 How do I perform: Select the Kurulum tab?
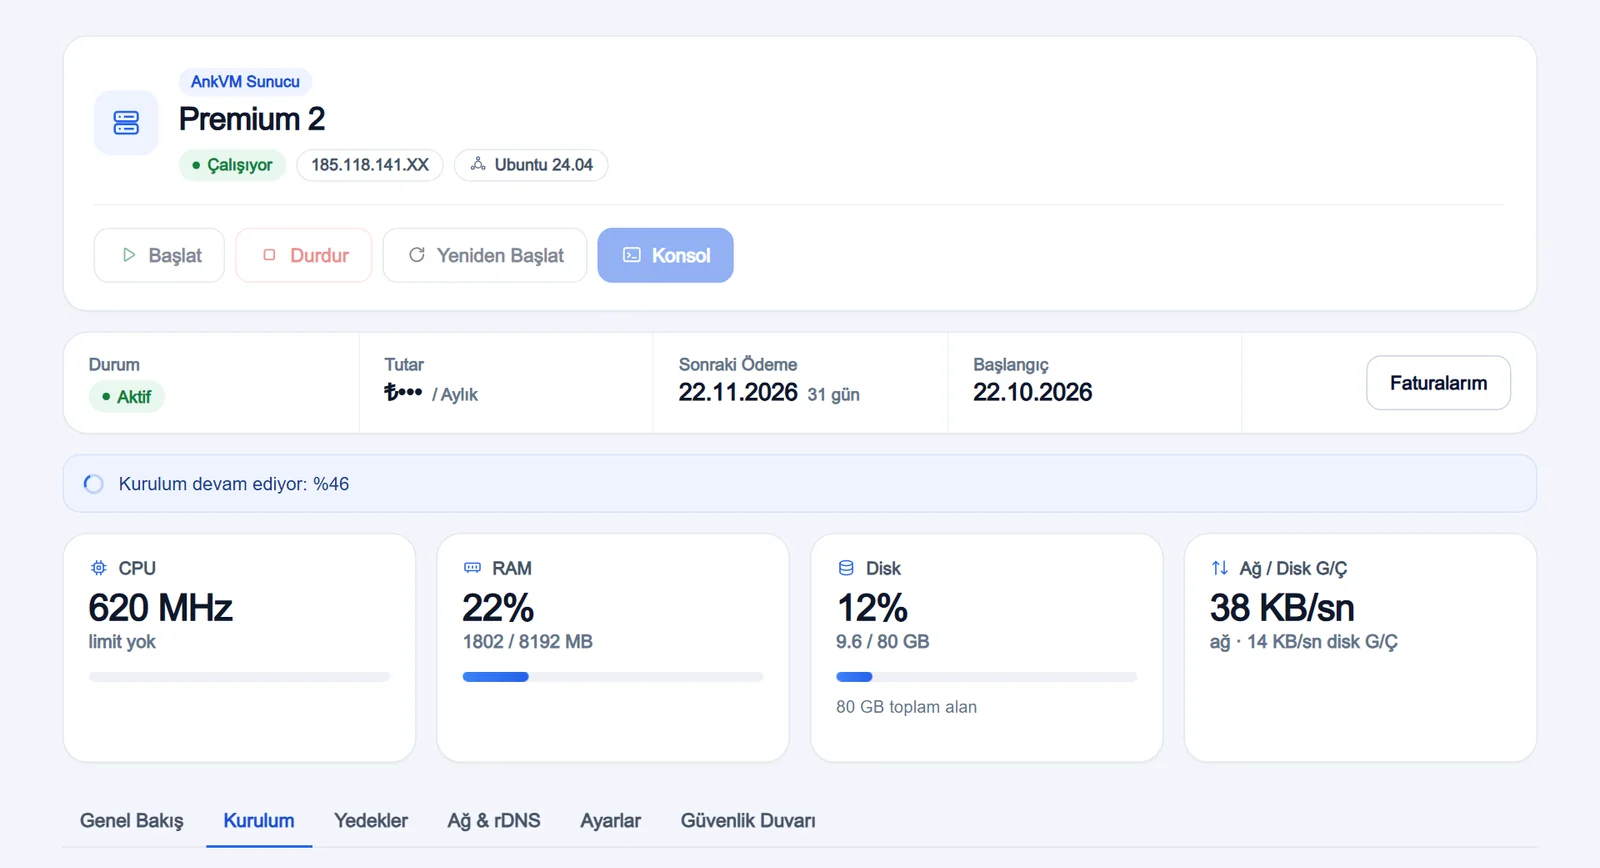[x=259, y=821]
